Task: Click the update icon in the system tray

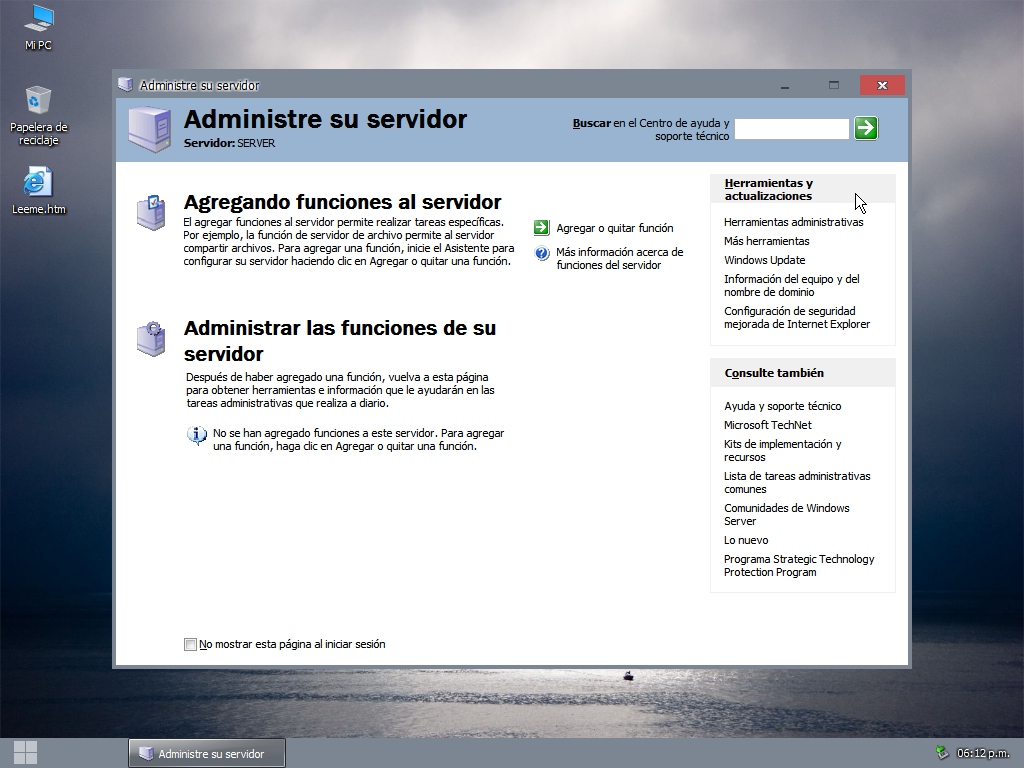Action: pyautogui.click(x=941, y=752)
